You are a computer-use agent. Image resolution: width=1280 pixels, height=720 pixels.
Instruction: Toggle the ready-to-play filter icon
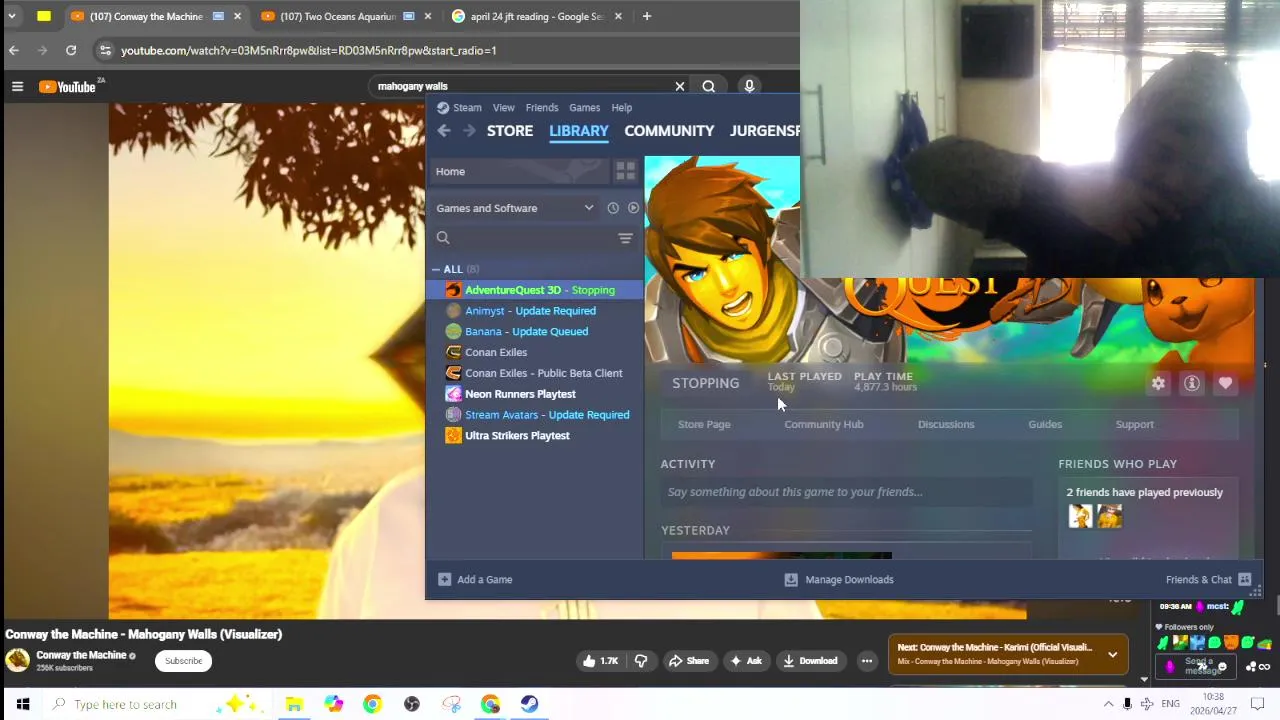click(633, 208)
